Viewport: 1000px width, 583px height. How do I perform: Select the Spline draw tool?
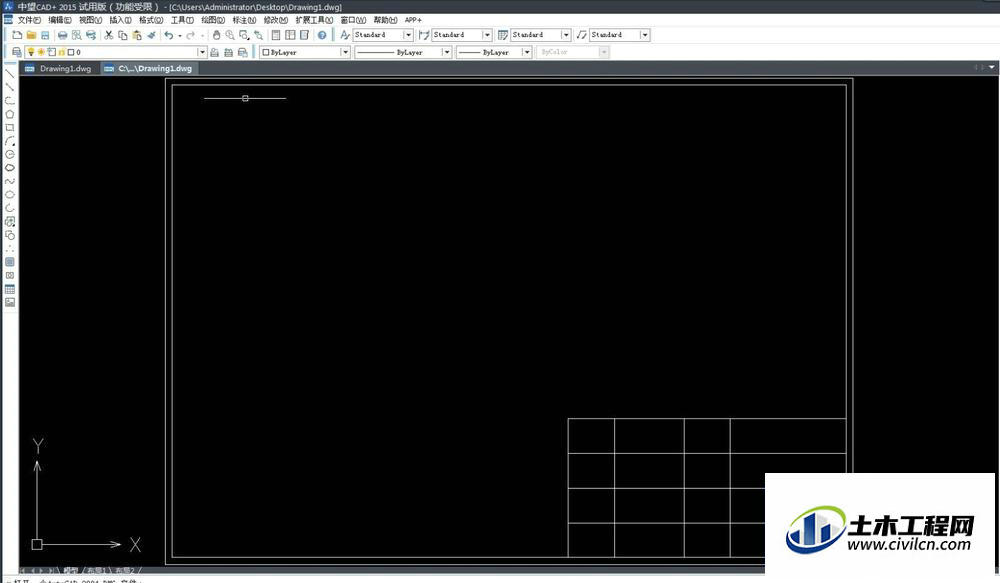[10, 181]
